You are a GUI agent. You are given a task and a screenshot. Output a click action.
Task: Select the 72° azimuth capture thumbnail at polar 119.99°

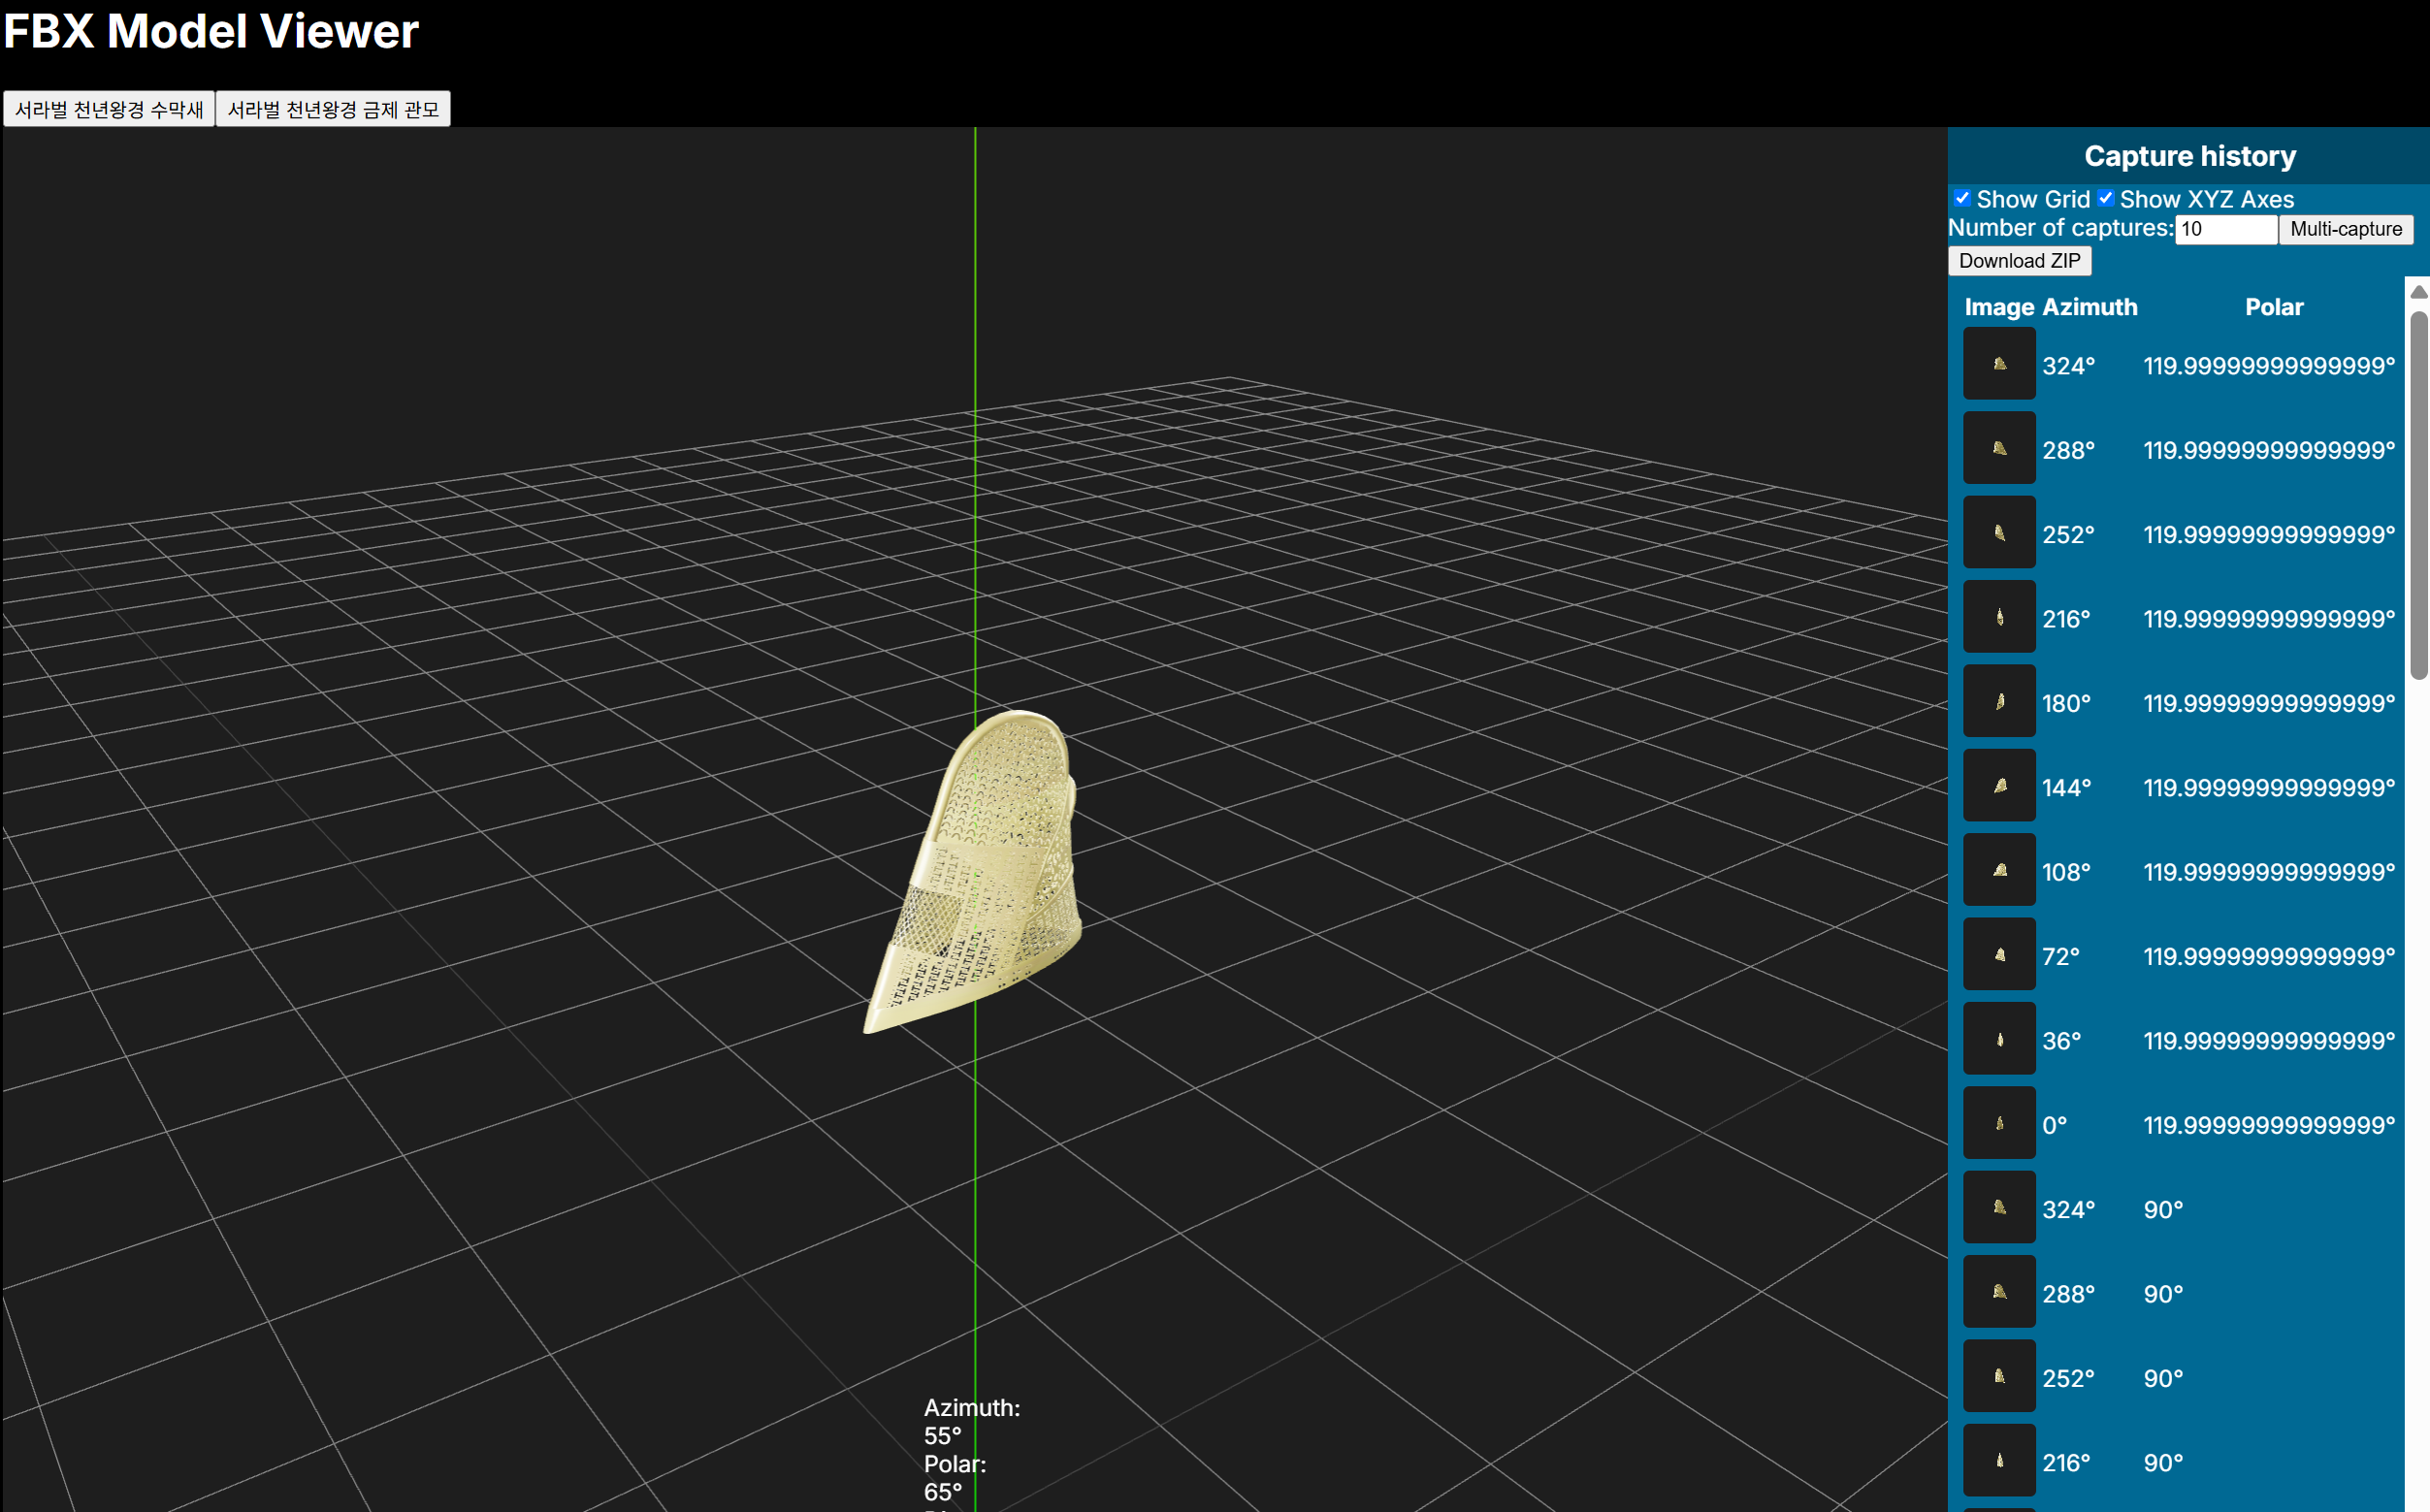(x=1998, y=954)
